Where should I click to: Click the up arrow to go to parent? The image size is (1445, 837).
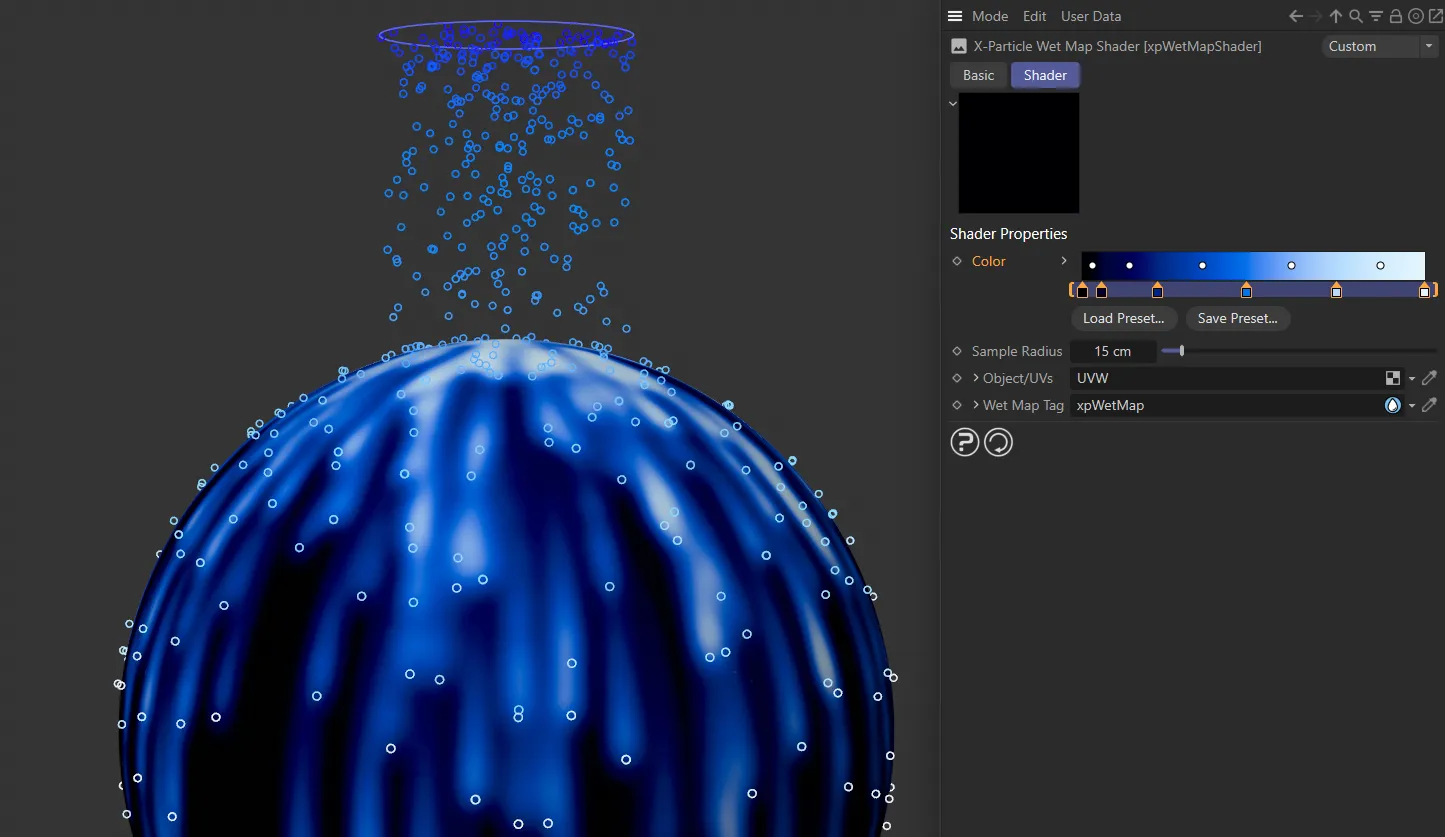point(1335,16)
